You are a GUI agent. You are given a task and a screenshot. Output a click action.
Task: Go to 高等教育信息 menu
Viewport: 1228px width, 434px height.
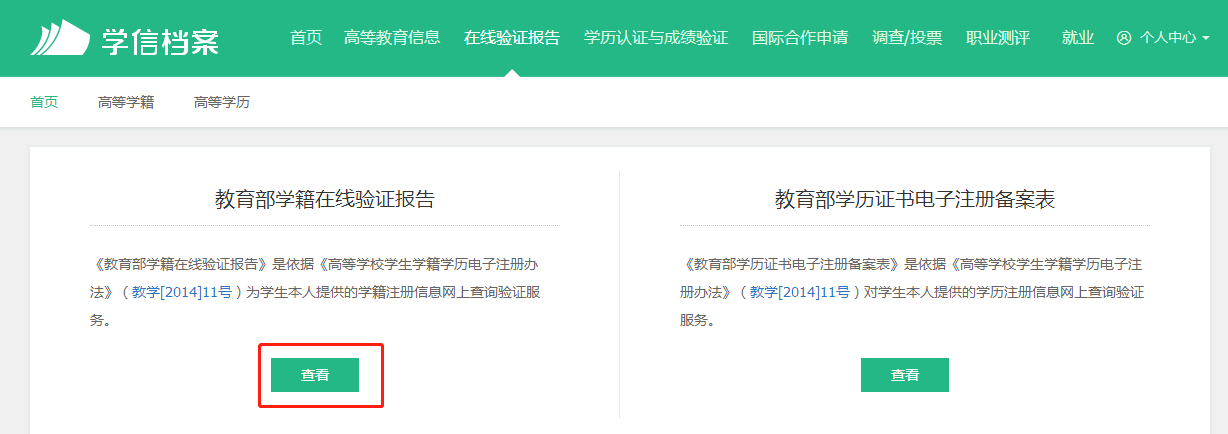click(x=391, y=38)
